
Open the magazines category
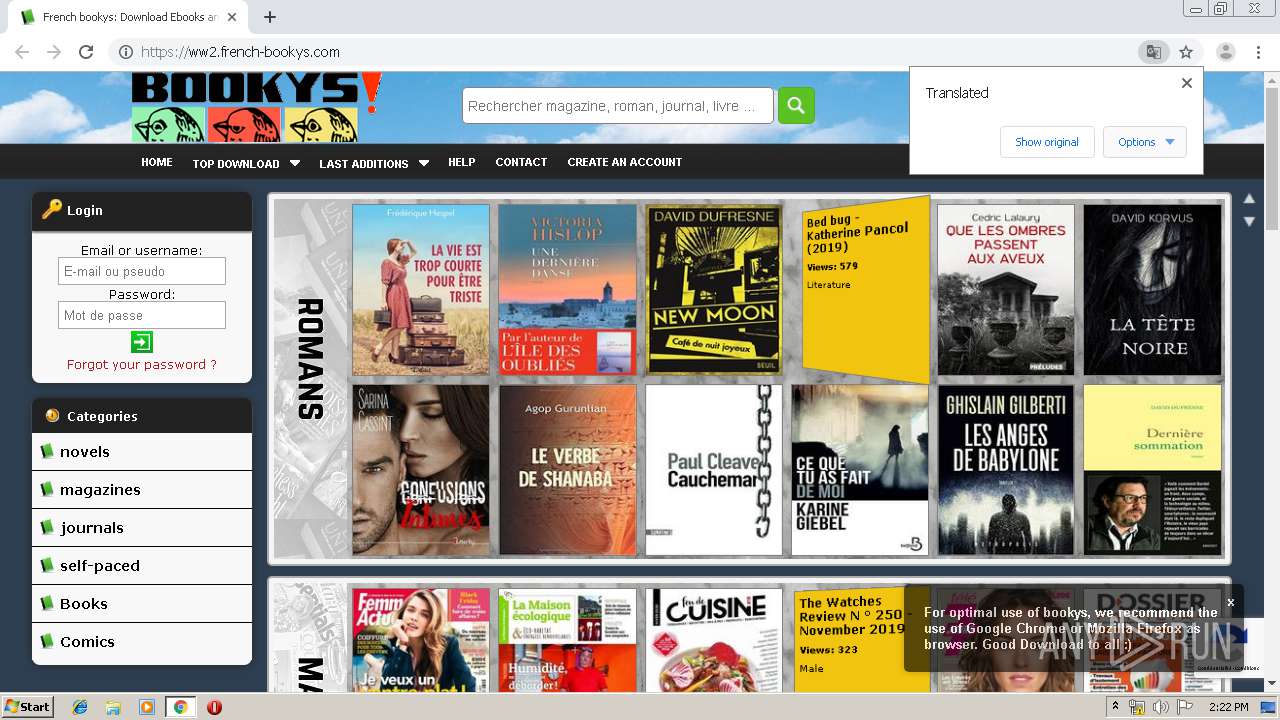point(142,490)
